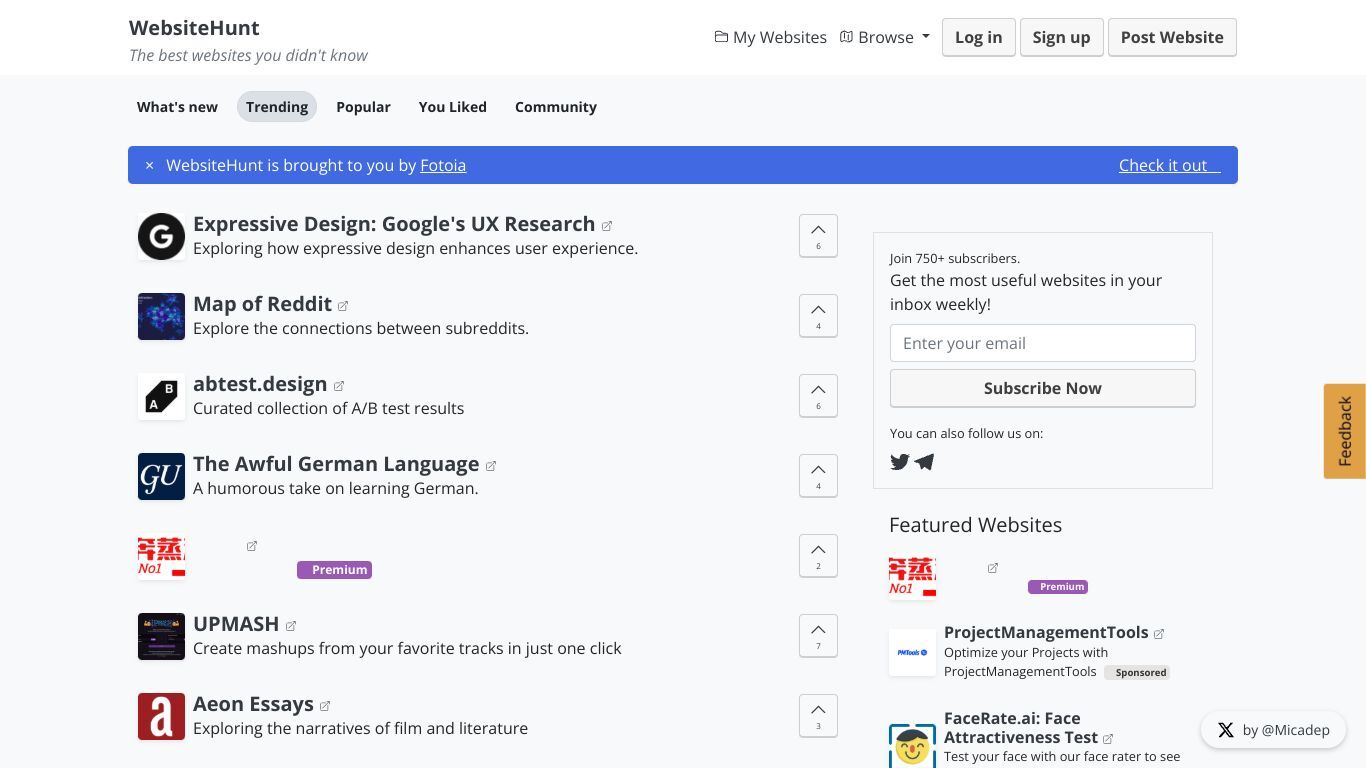Follow WebsiteHunt on Twitter icon
Viewport: 1366px width, 768px height.
(900, 462)
